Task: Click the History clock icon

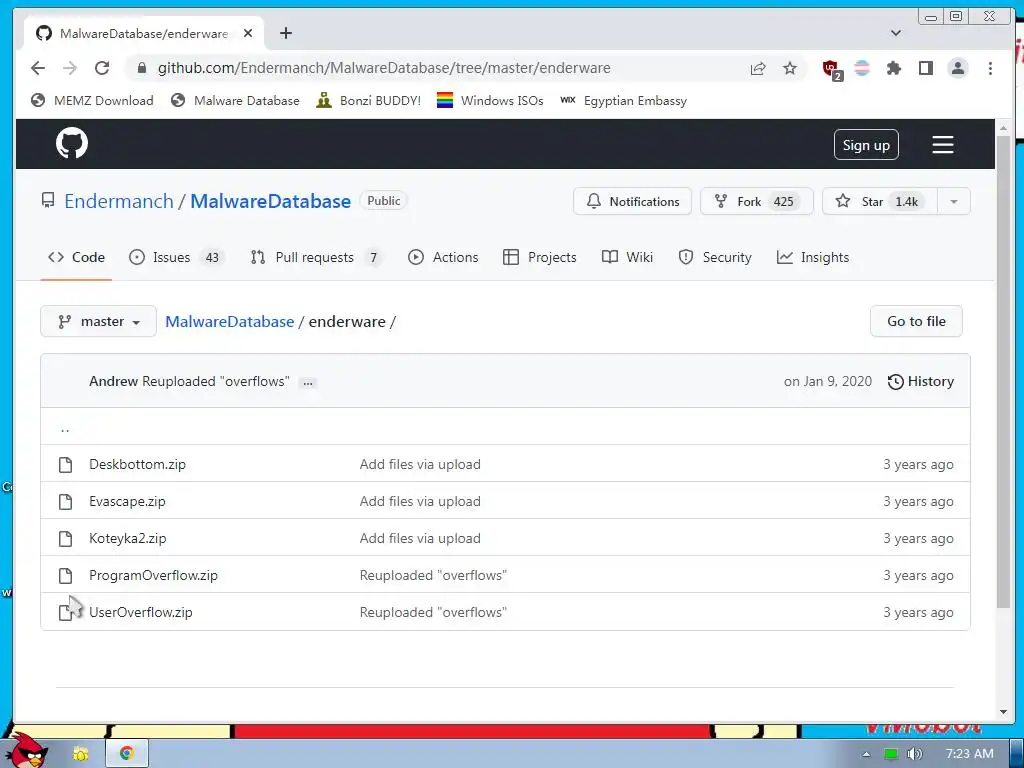Action: (895, 381)
